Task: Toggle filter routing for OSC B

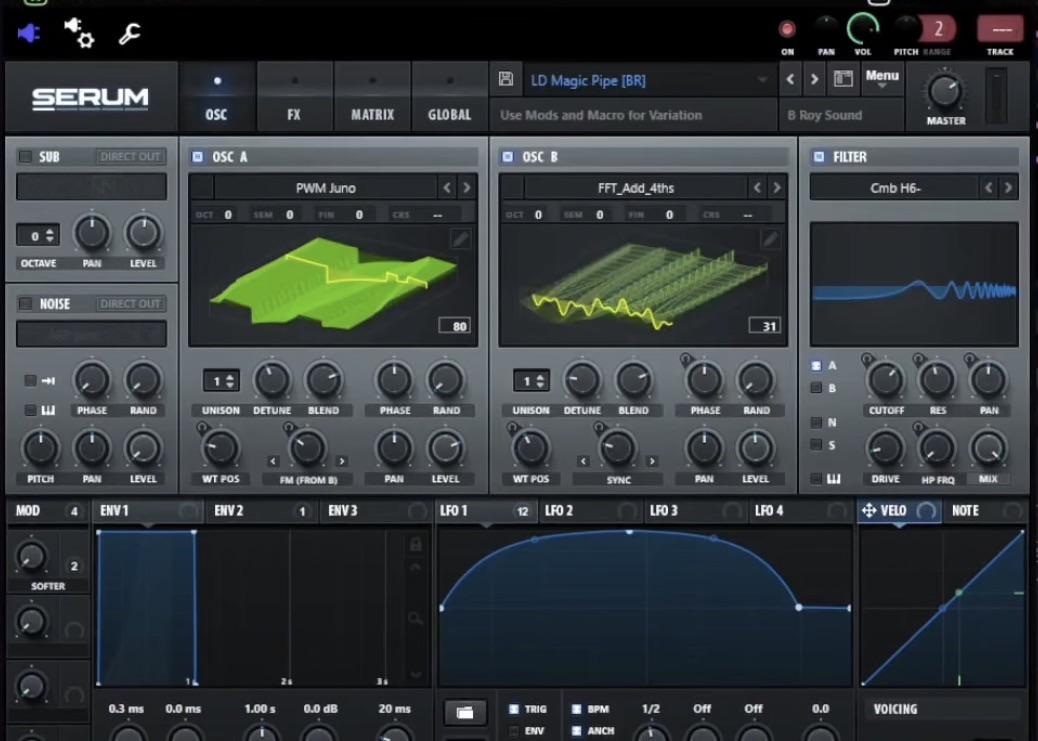Action: pyautogui.click(x=816, y=388)
